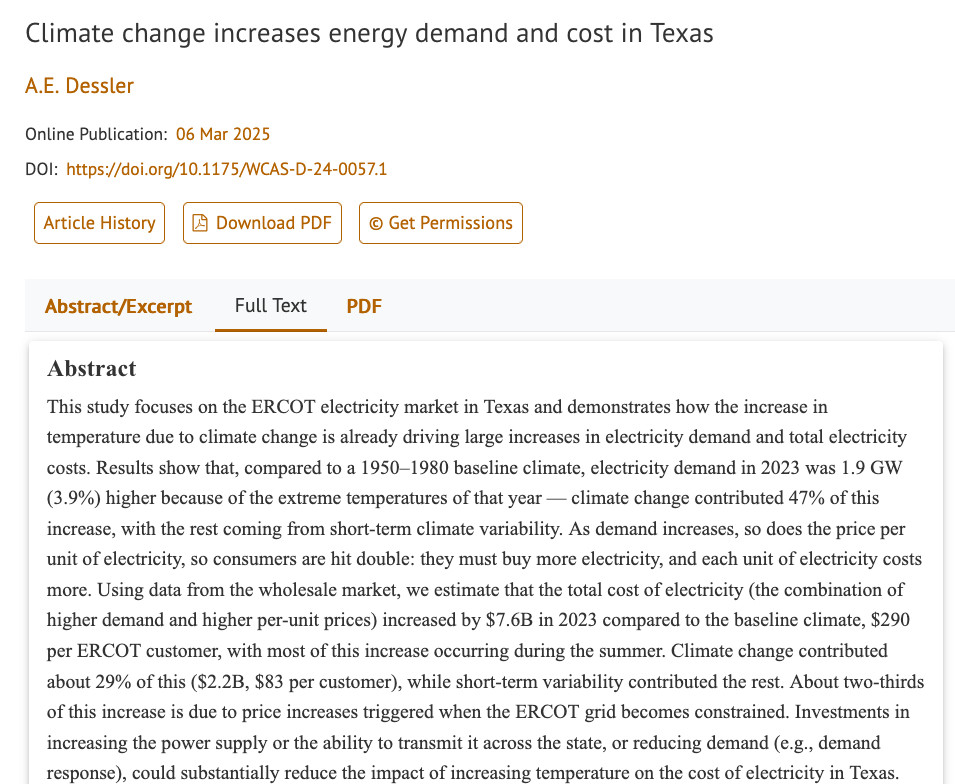Screen dimensions: 955x784
Task: Select the Full Text tab
Action: pos(270,305)
